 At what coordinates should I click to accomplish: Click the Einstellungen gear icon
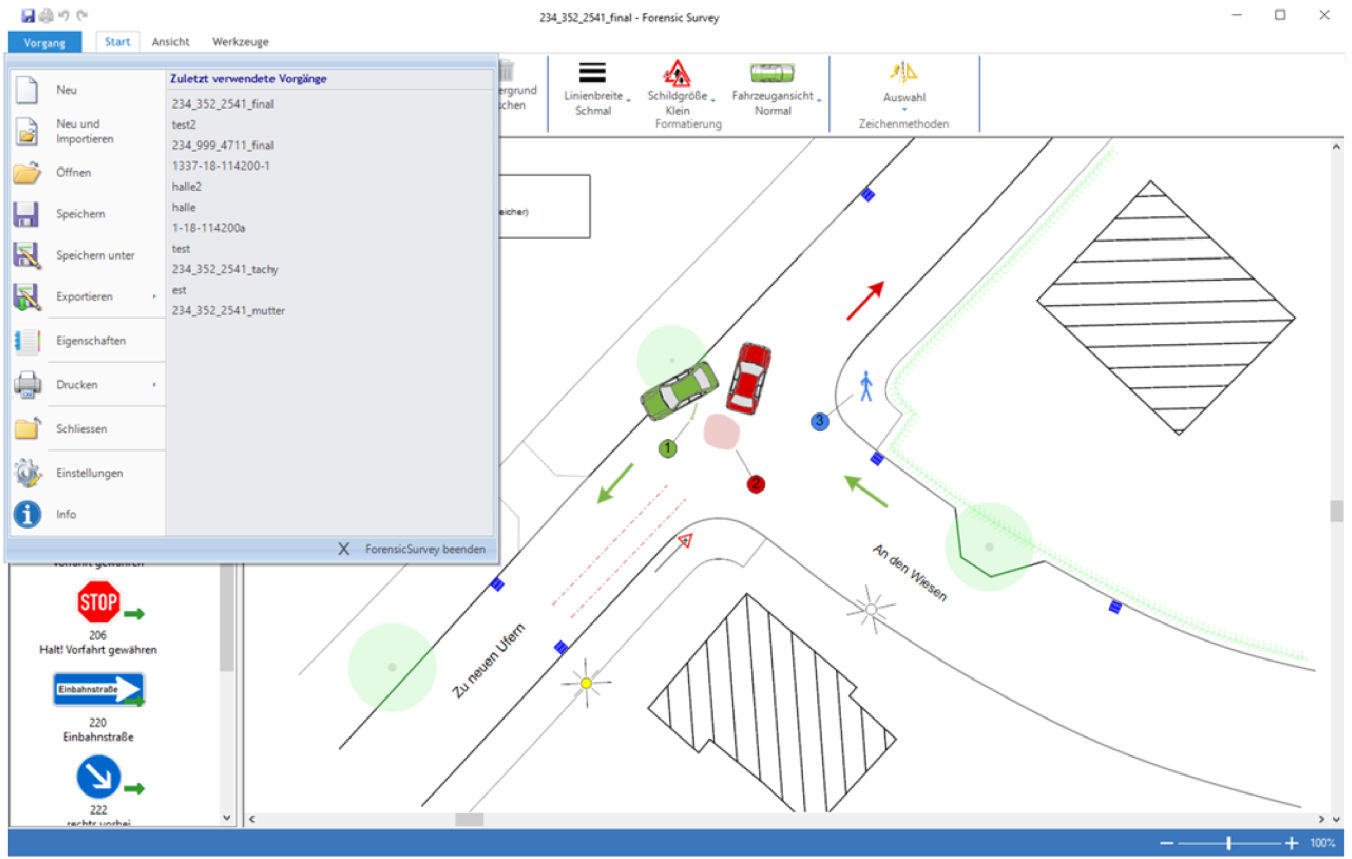point(27,473)
